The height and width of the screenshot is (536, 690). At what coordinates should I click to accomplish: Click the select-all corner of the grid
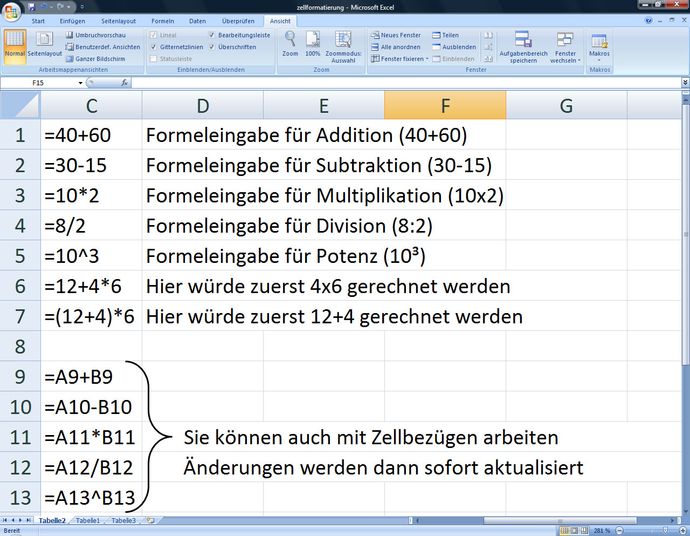pyautogui.click(x=20, y=105)
